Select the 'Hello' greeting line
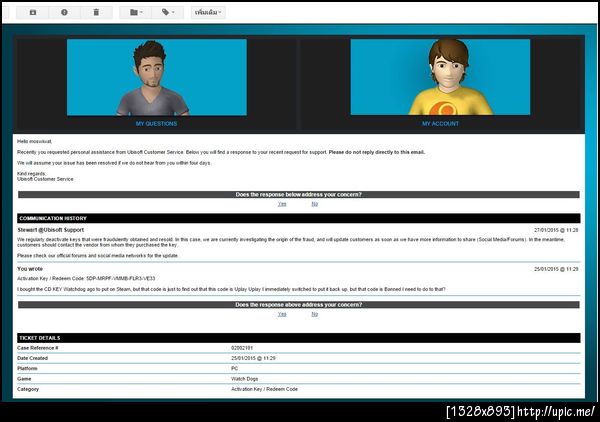Viewport: 600px width, 422px height. coord(34,142)
